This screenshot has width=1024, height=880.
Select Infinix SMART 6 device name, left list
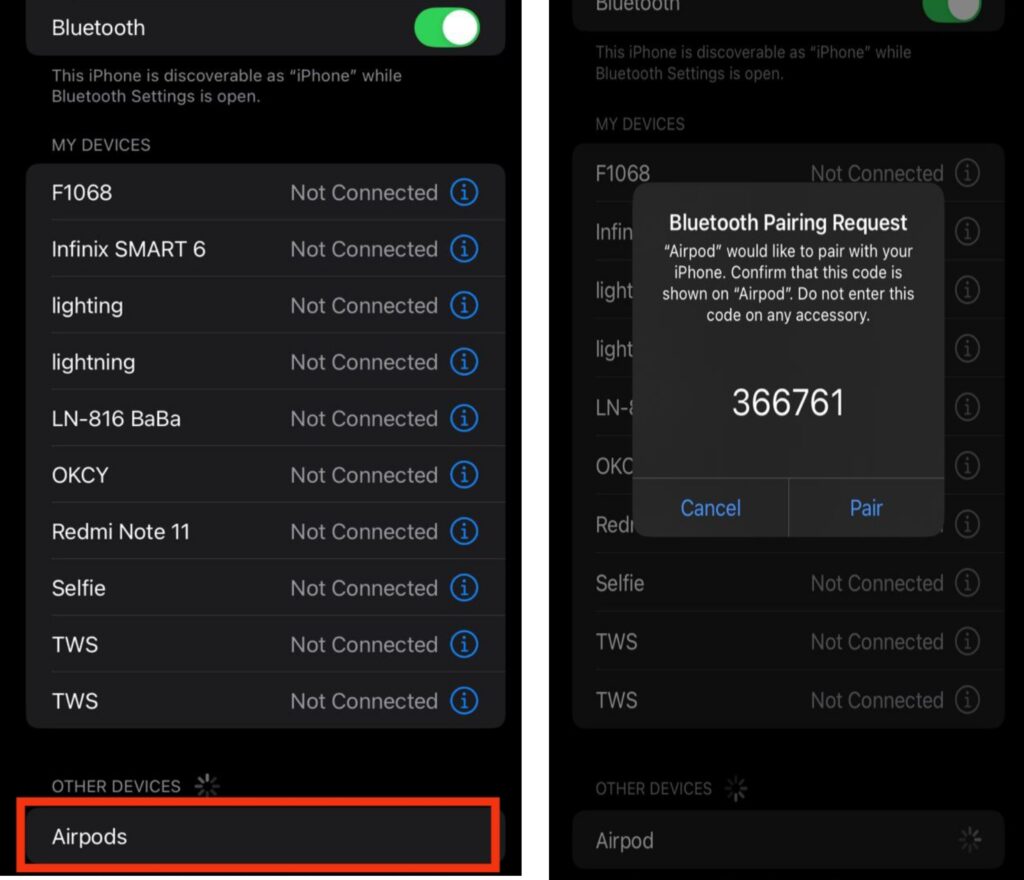(x=128, y=249)
